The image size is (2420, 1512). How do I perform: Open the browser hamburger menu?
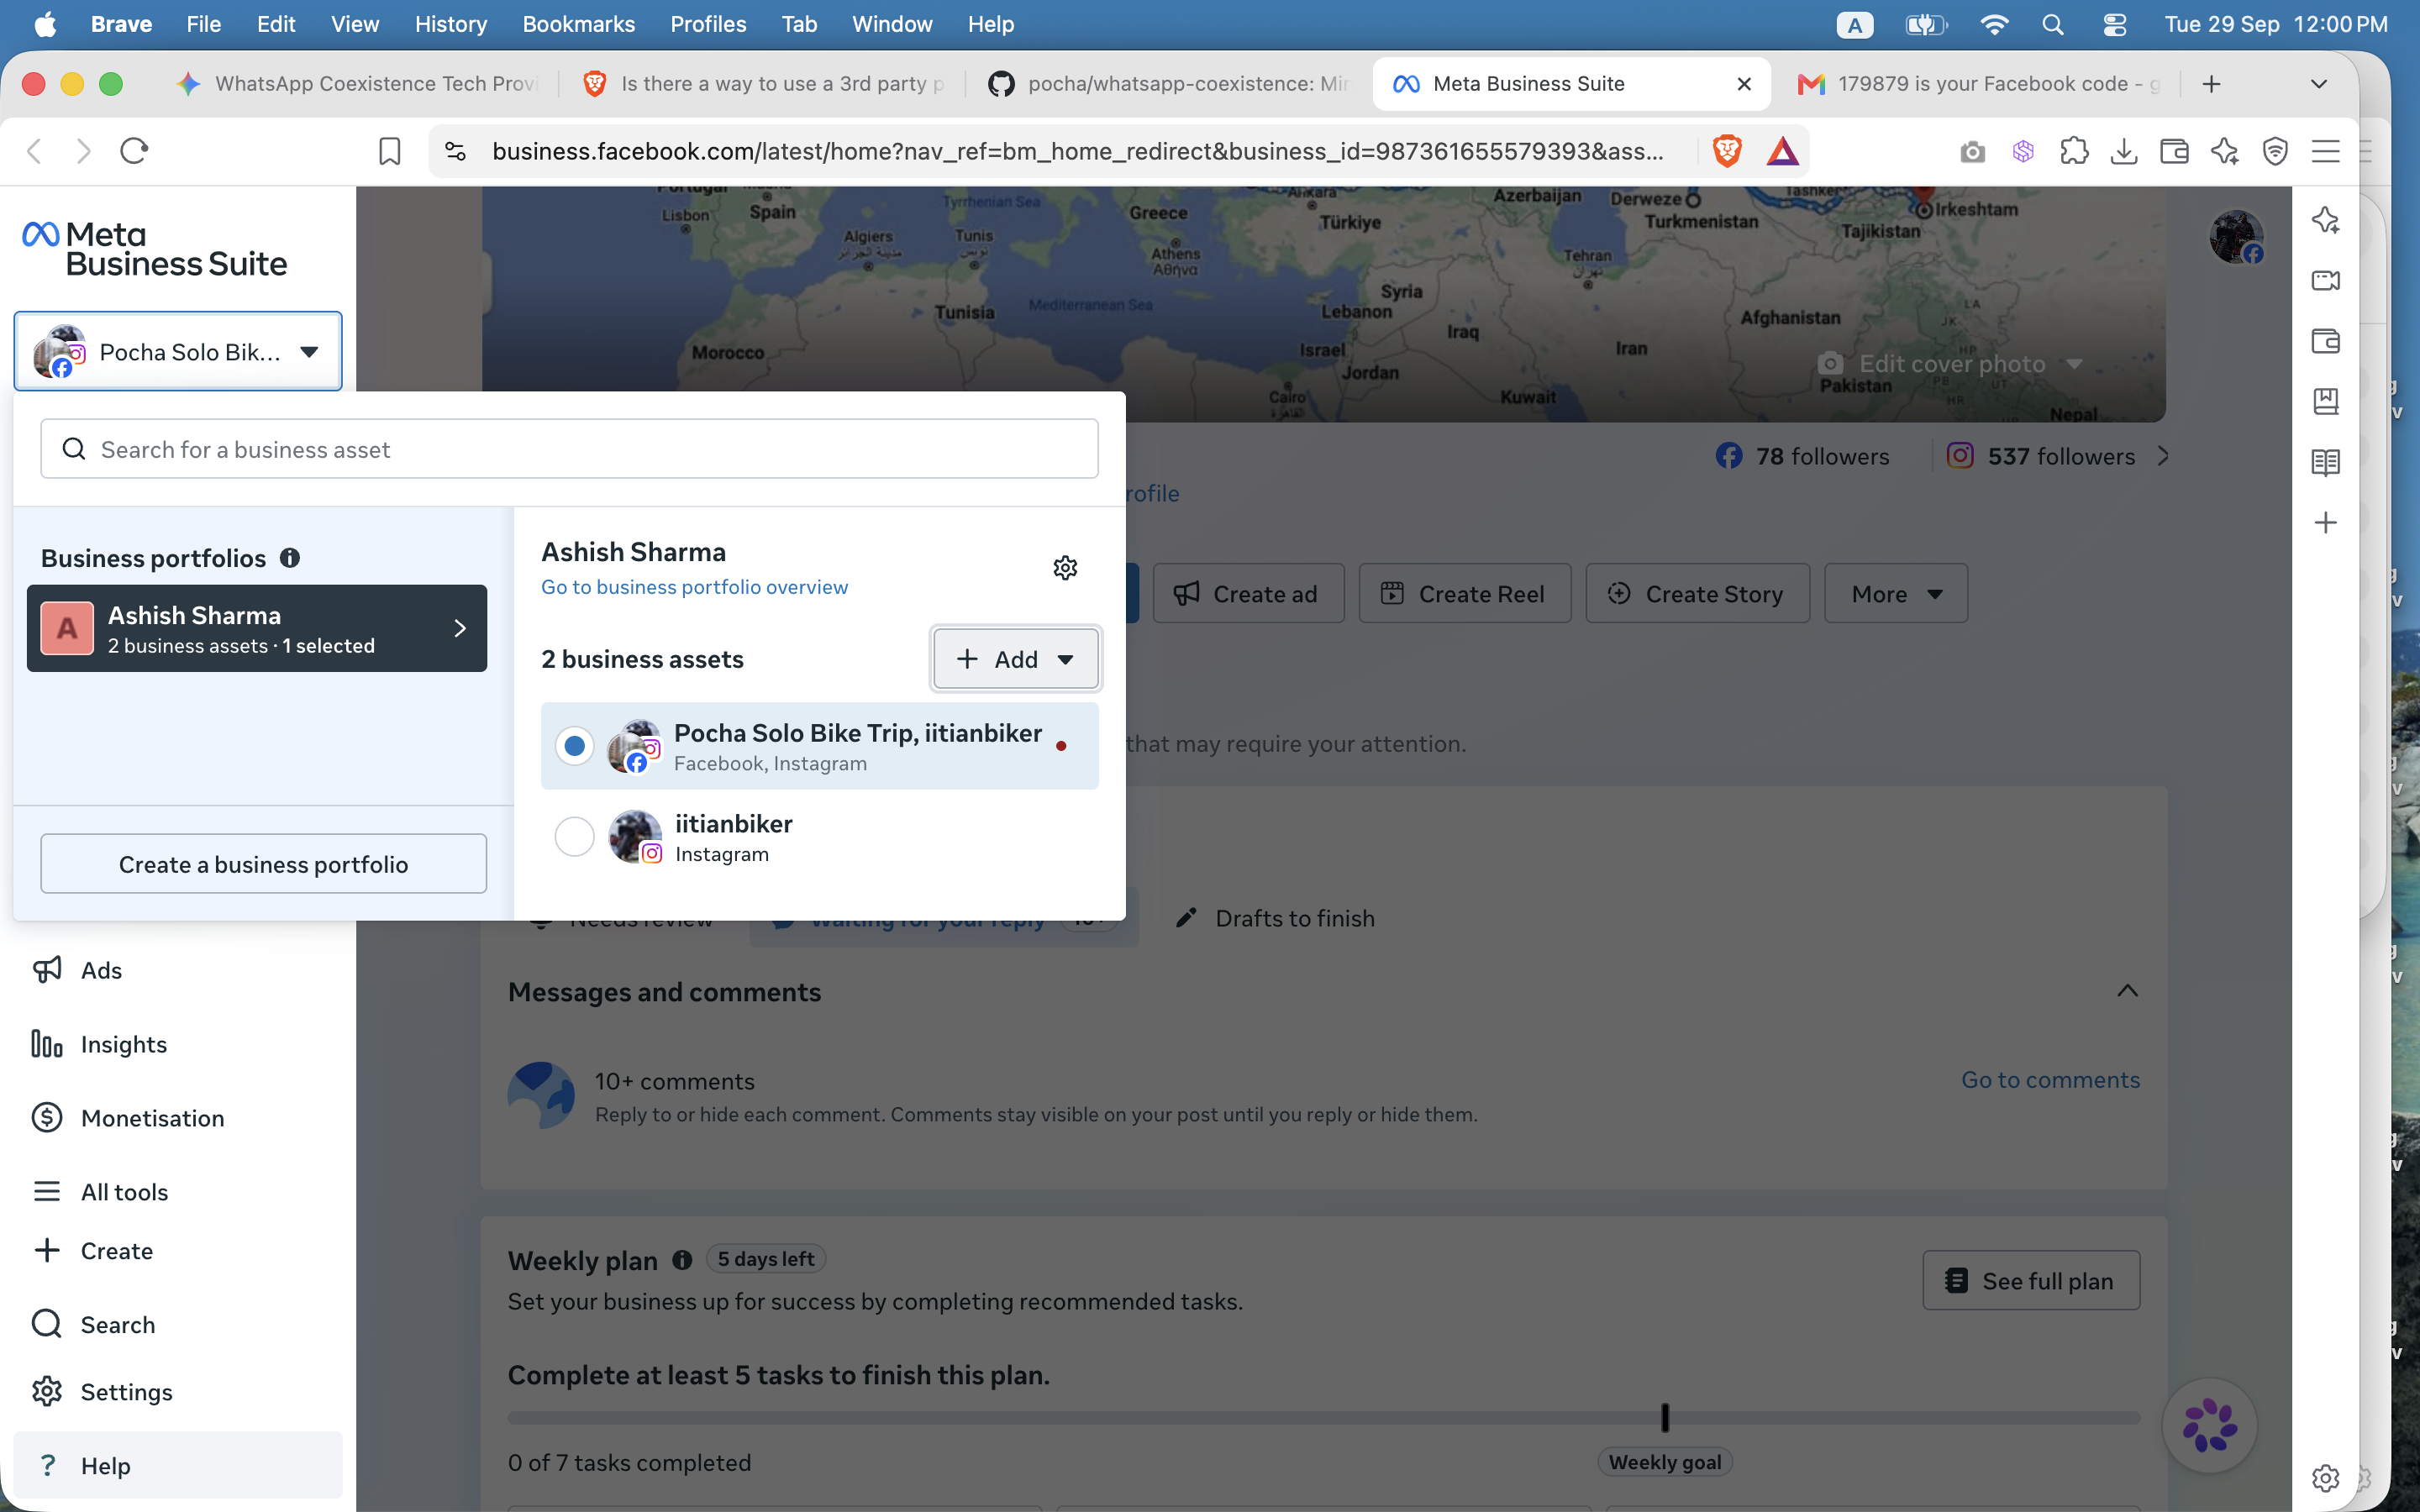(x=2326, y=151)
